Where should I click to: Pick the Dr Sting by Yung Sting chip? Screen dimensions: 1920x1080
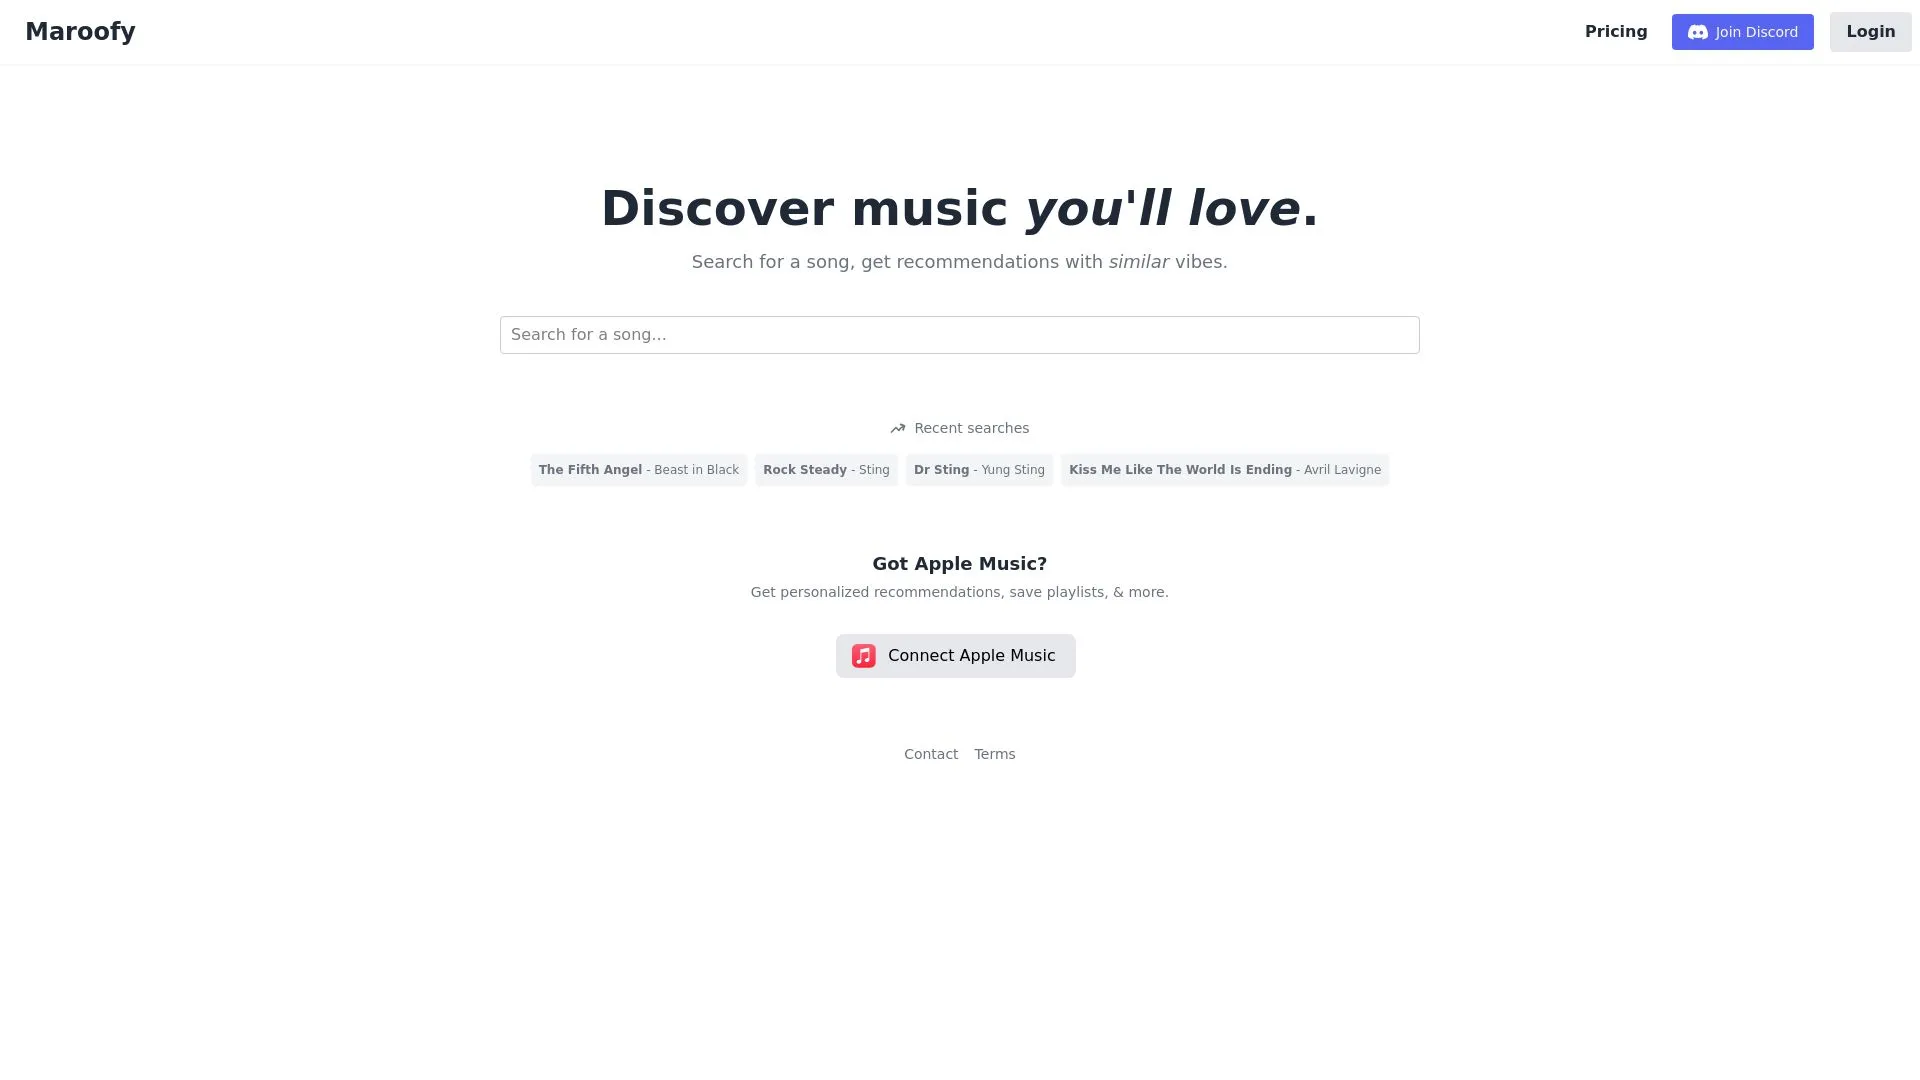tap(979, 470)
